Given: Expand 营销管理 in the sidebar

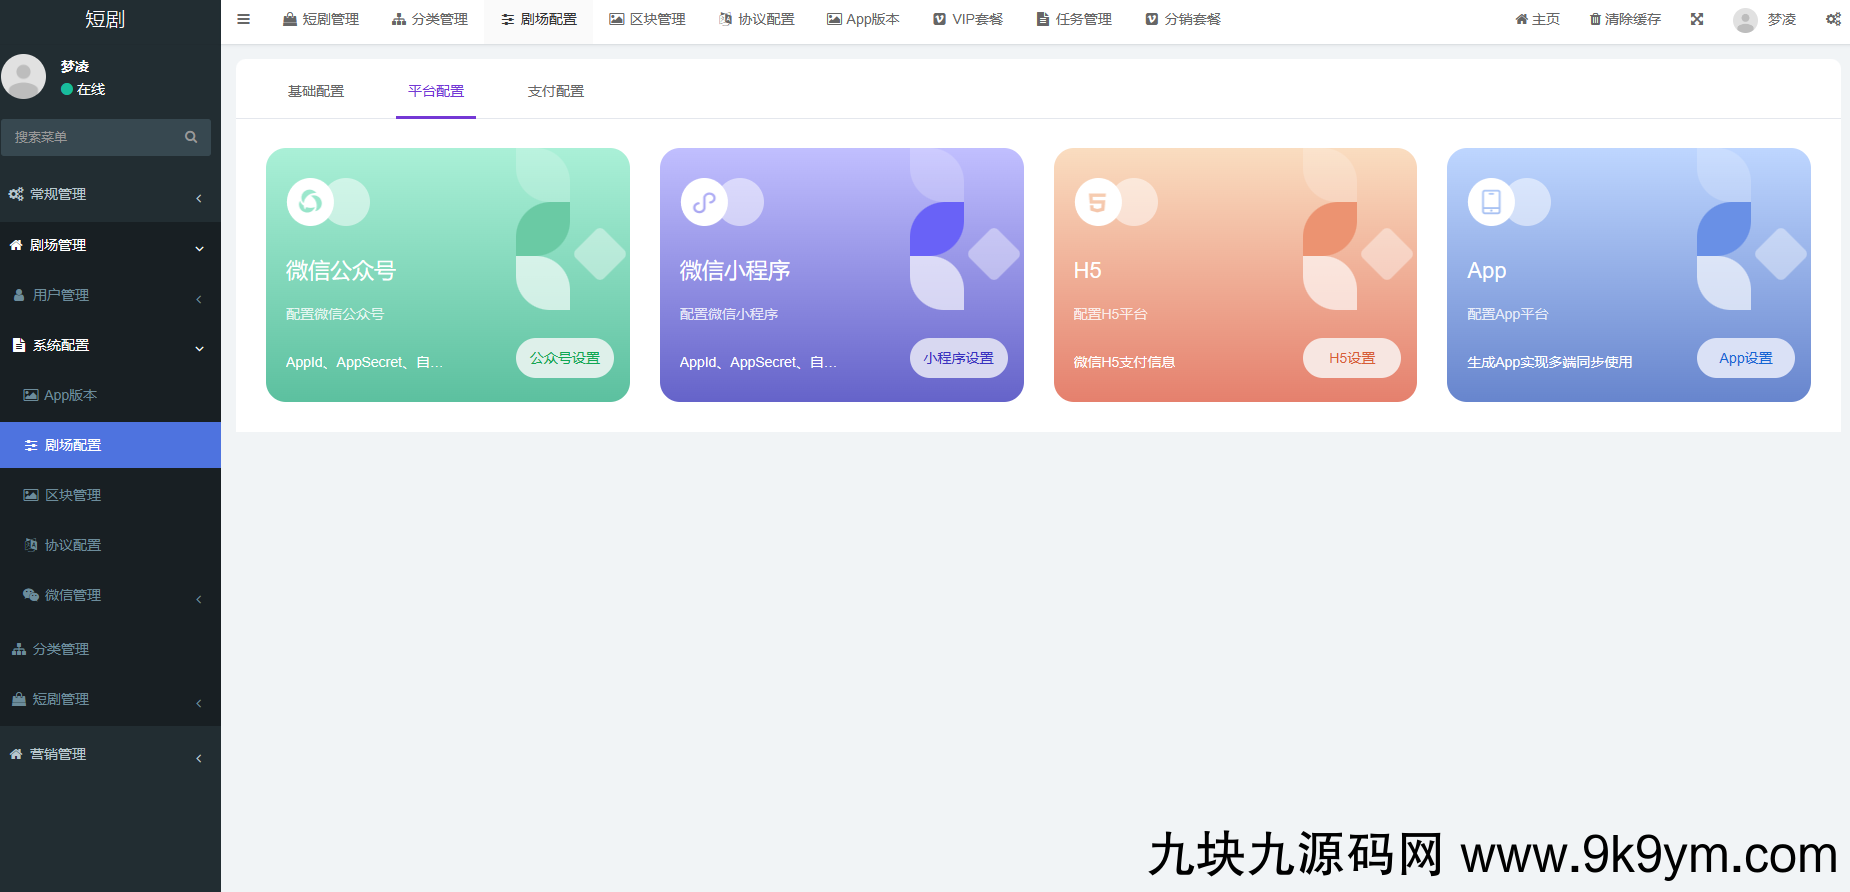Looking at the screenshot, I should [x=110, y=754].
